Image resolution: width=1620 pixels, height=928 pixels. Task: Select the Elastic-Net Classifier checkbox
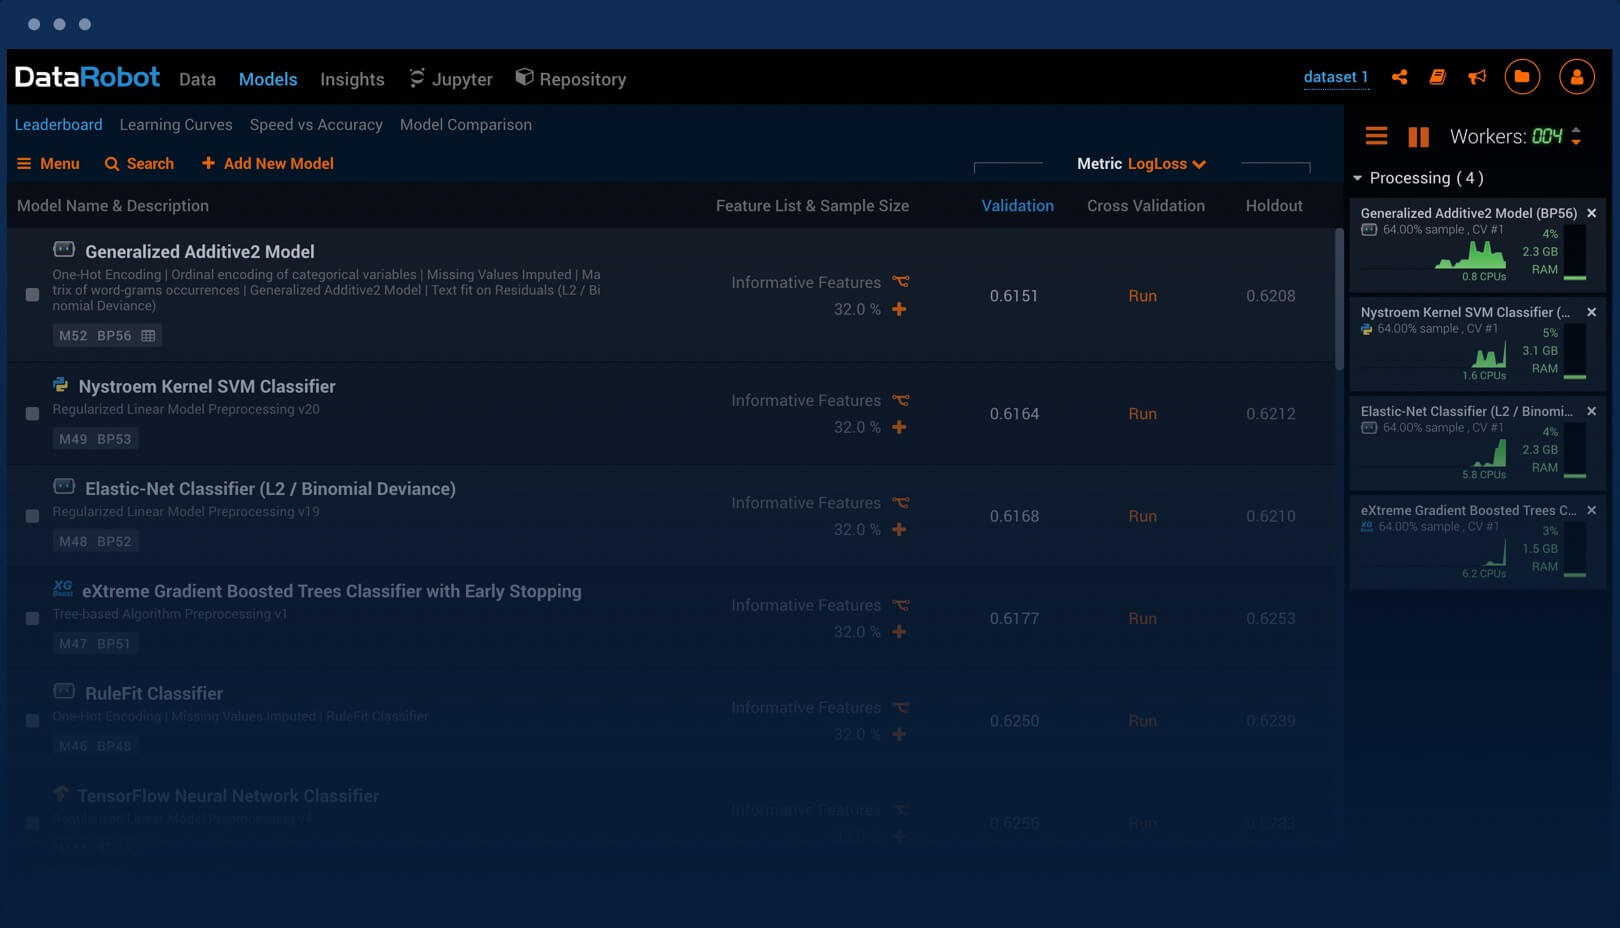(x=32, y=516)
